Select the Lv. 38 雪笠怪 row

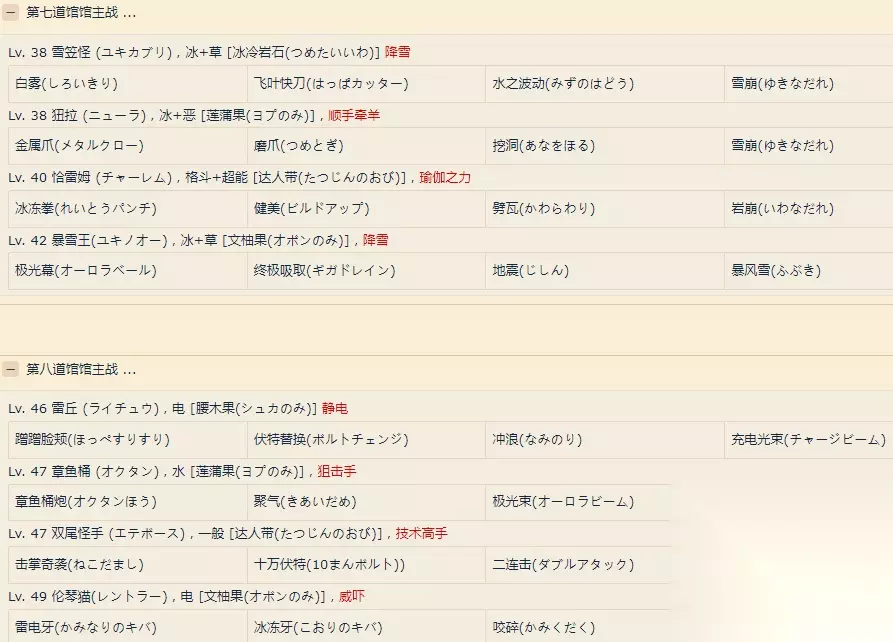tap(210, 52)
